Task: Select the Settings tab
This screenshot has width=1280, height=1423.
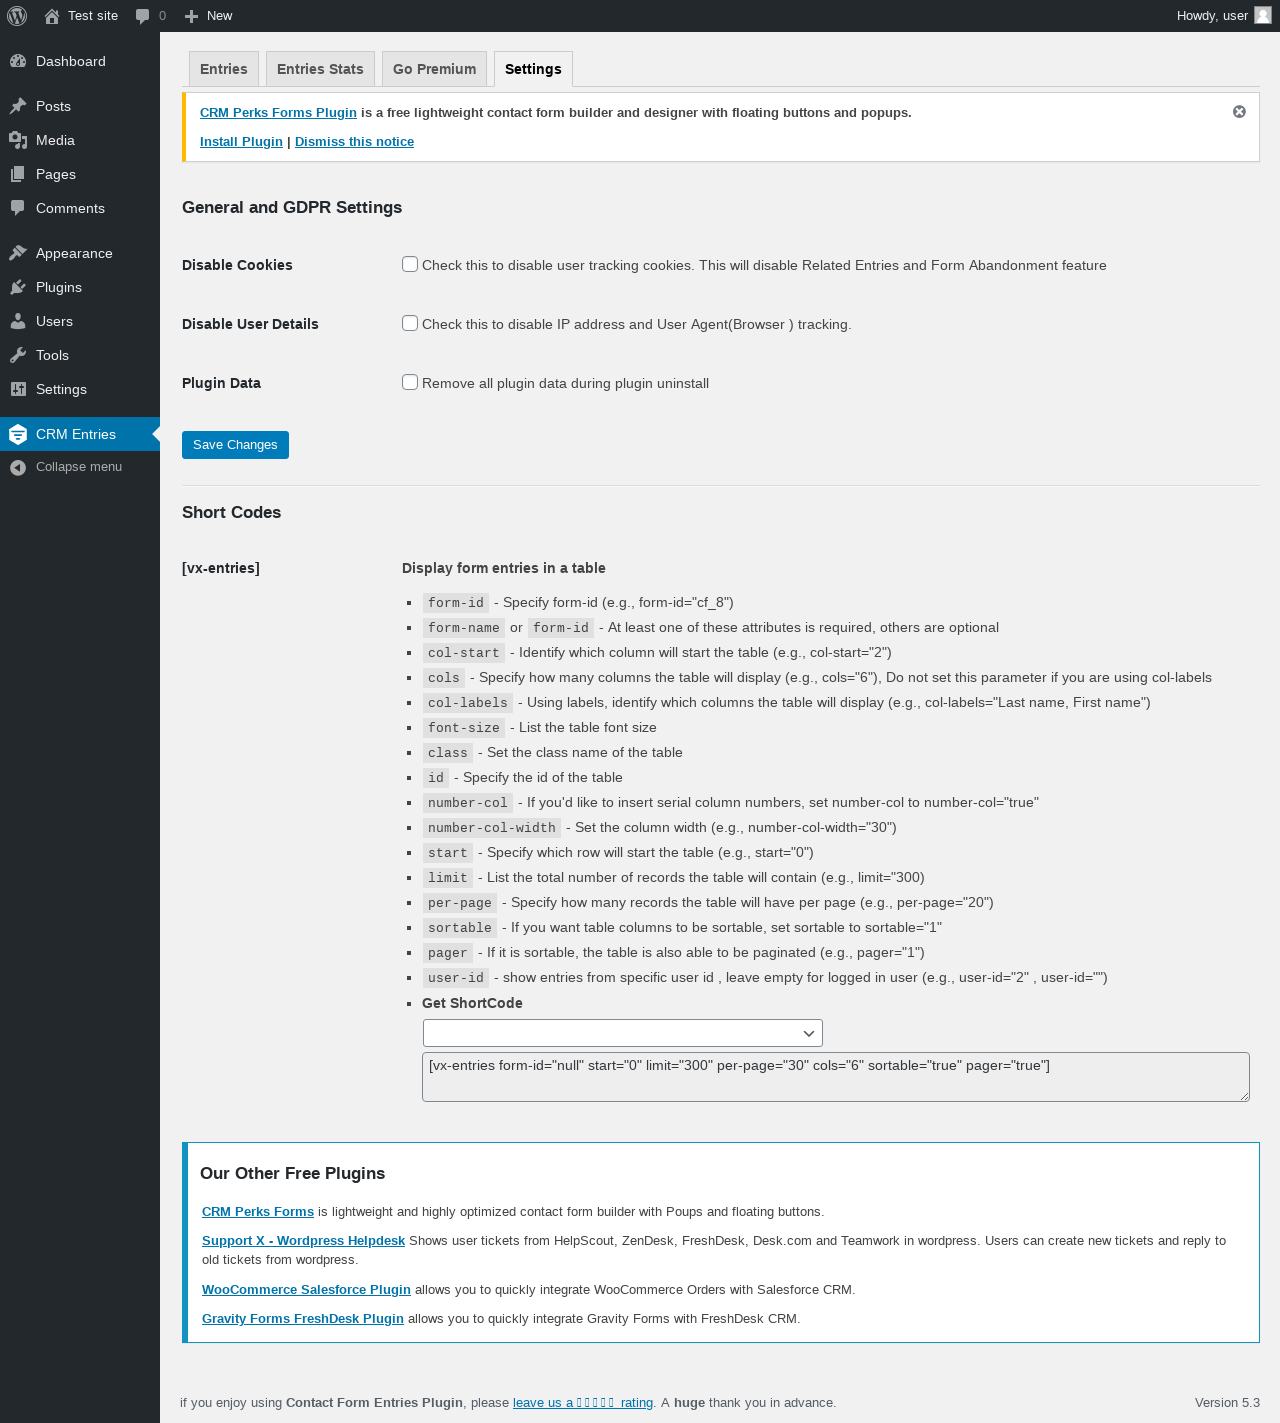Action: (533, 69)
